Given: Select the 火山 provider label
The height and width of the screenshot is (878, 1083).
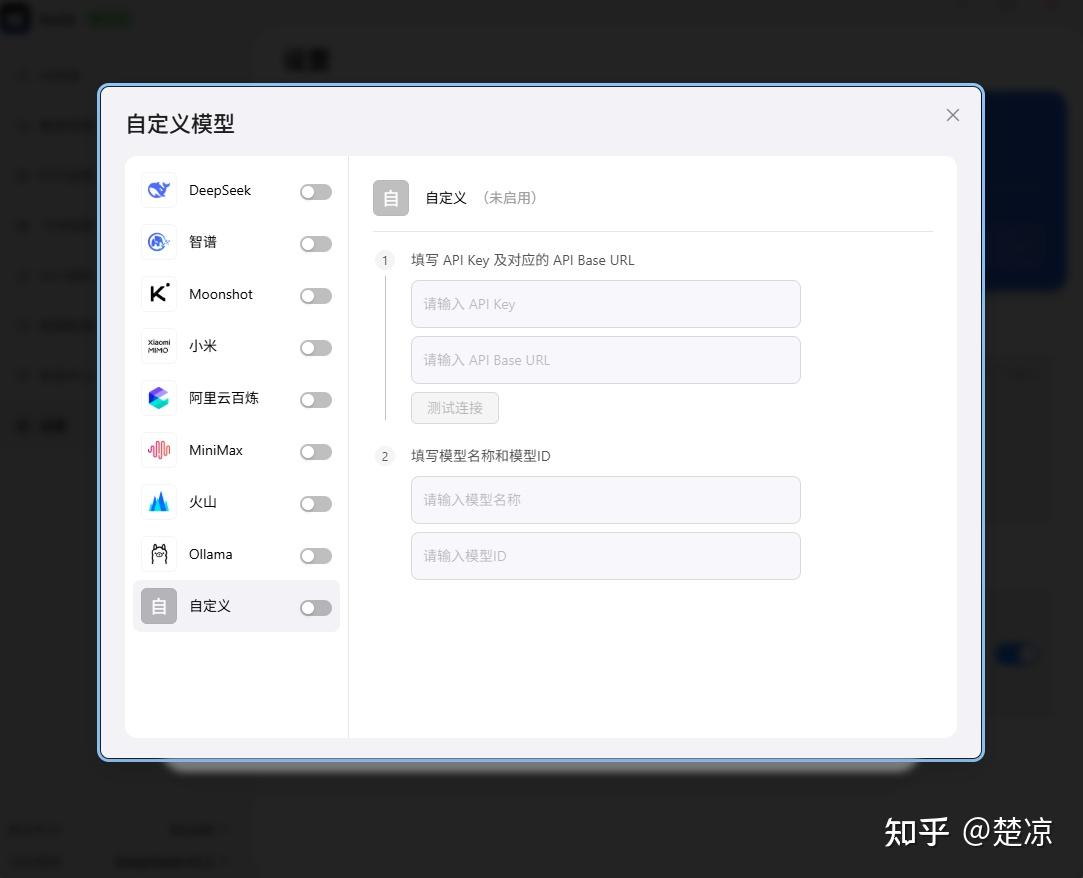Looking at the screenshot, I should pos(202,502).
